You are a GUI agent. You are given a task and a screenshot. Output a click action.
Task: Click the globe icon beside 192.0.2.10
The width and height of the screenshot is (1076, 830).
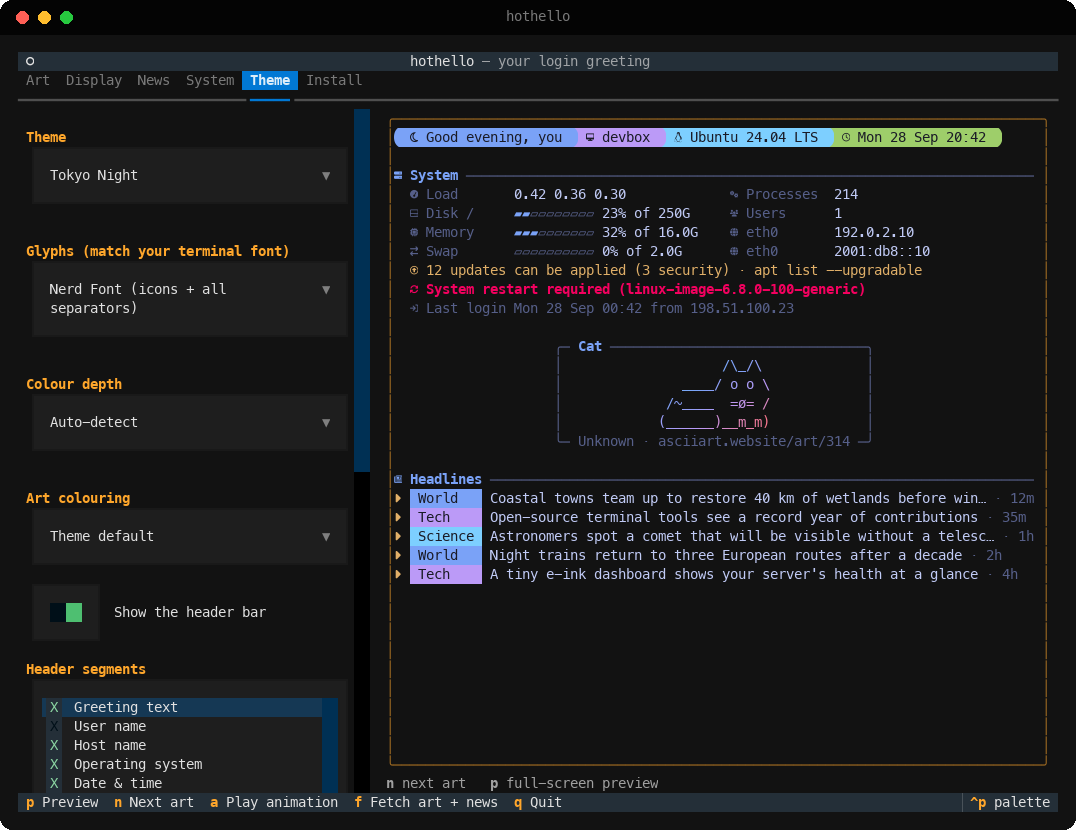tap(734, 233)
